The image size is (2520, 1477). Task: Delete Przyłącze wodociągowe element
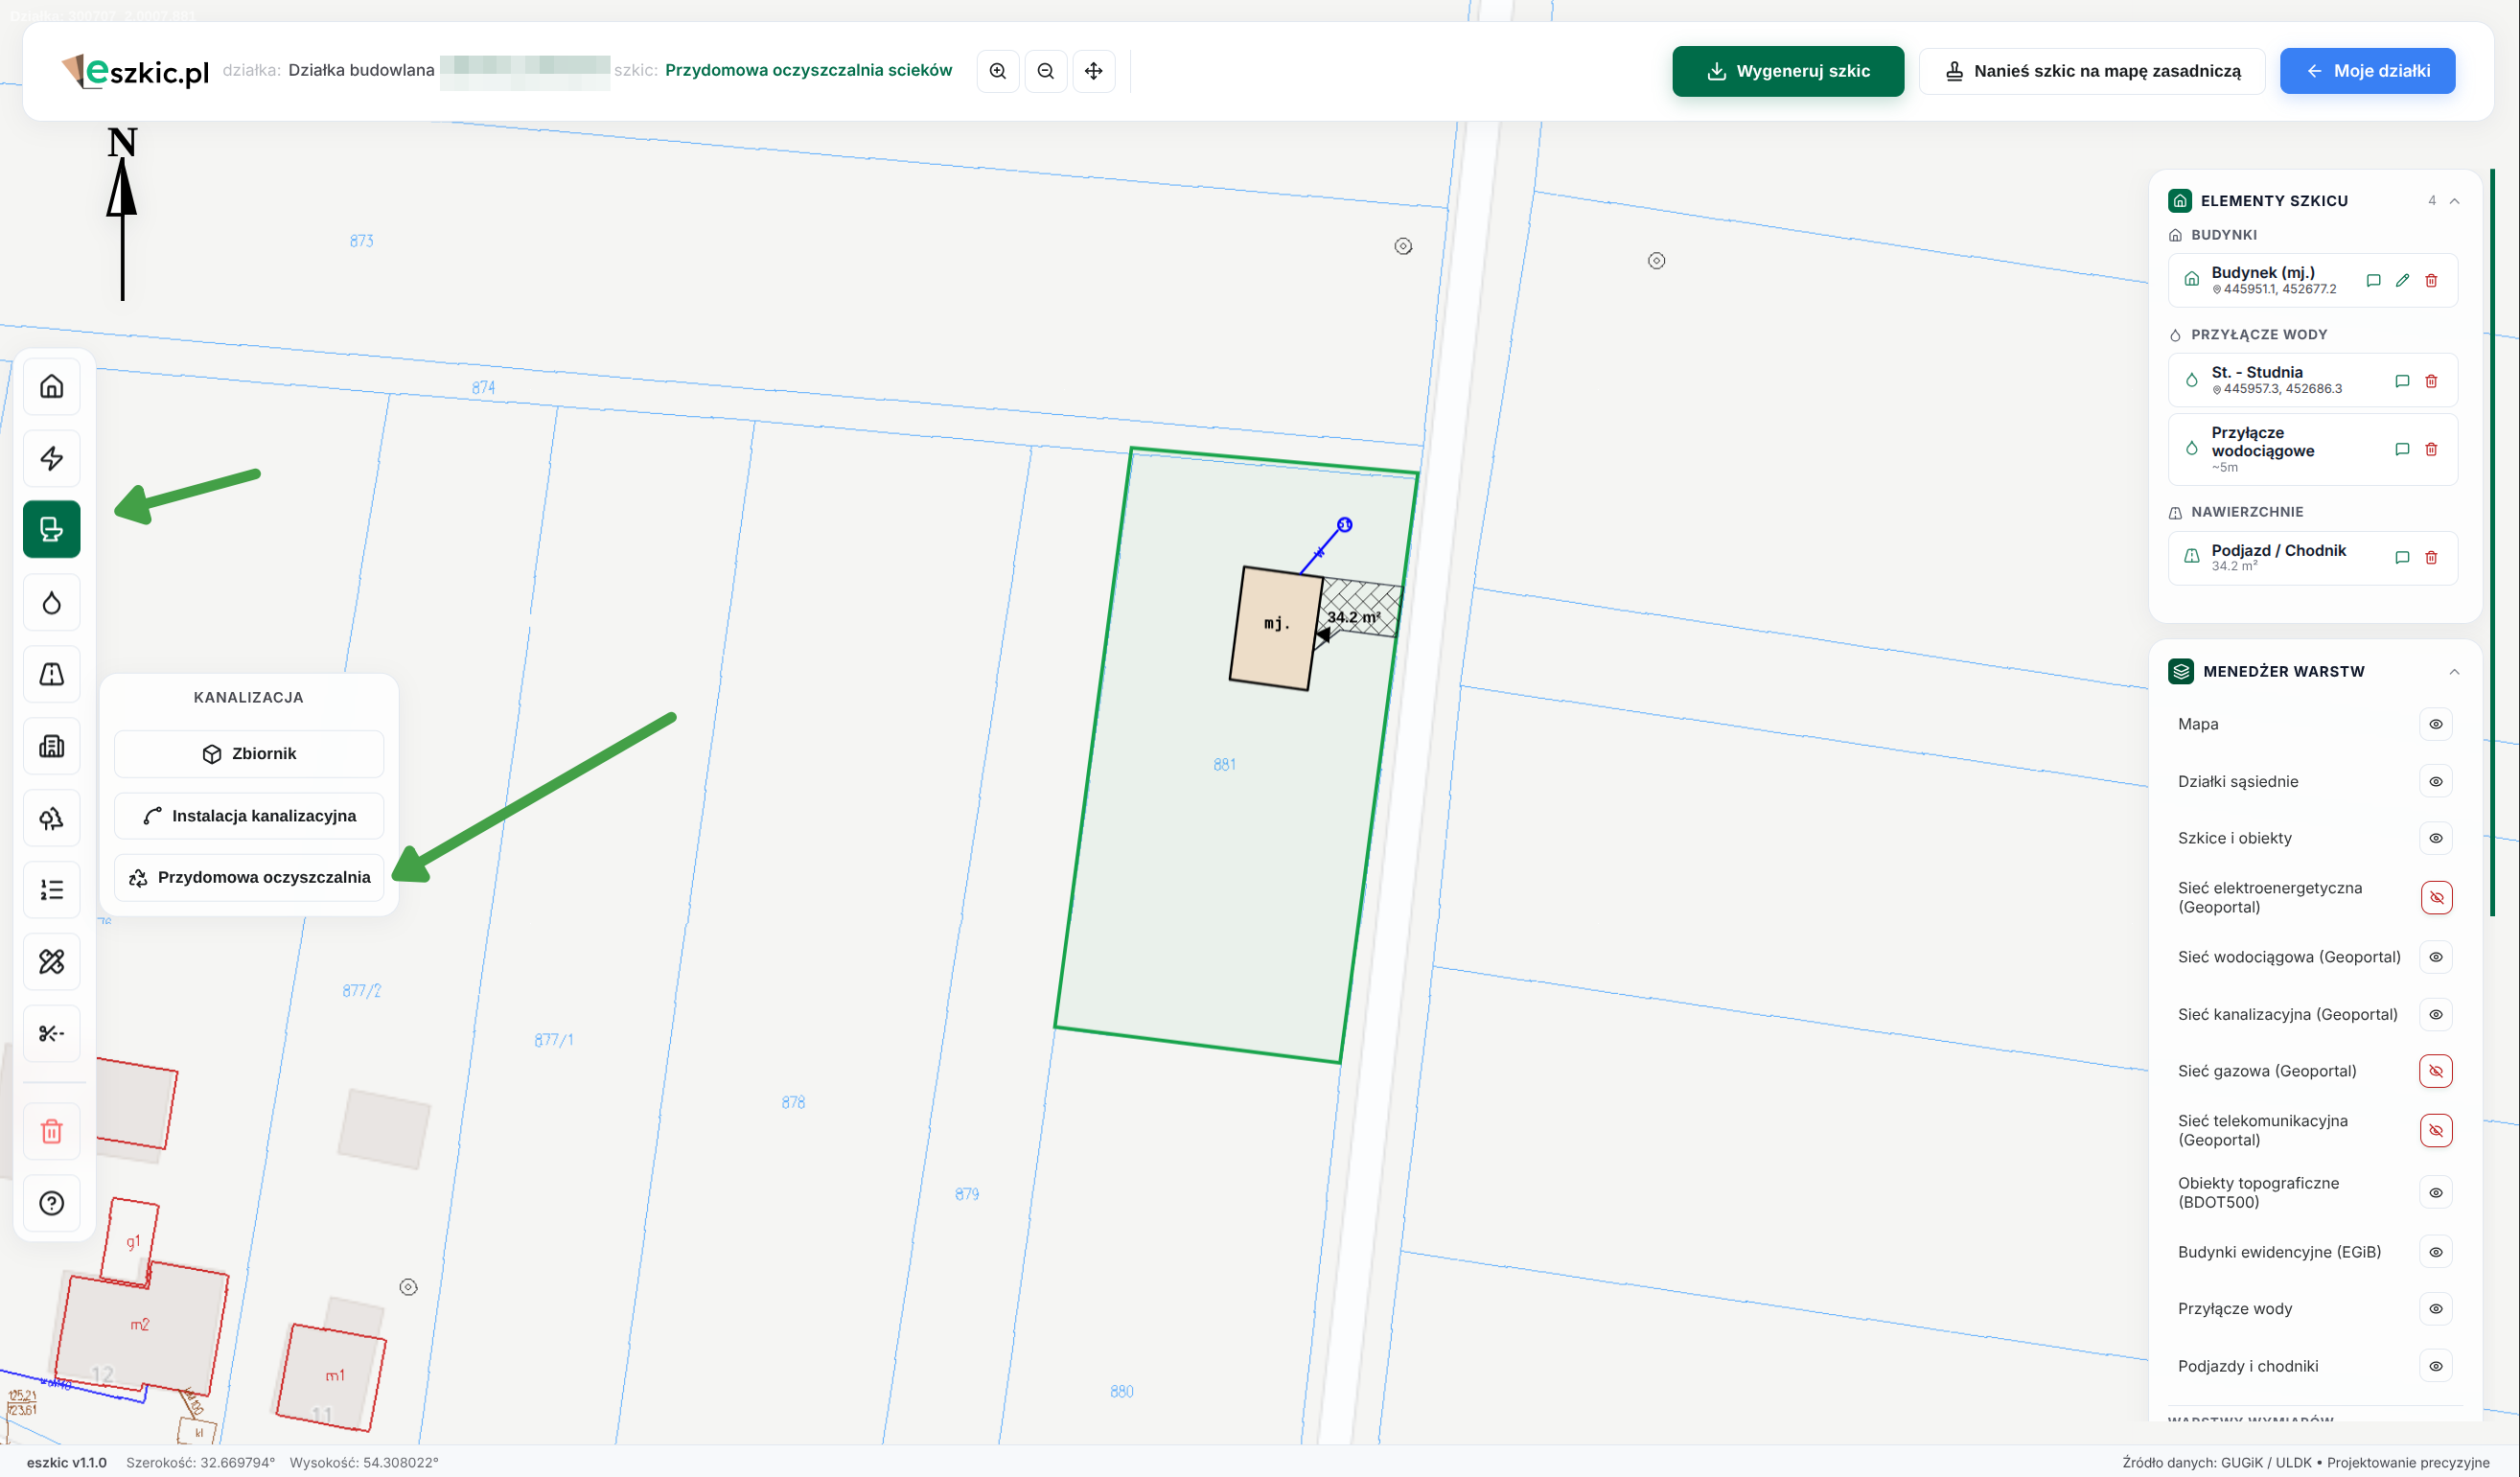tap(2431, 450)
